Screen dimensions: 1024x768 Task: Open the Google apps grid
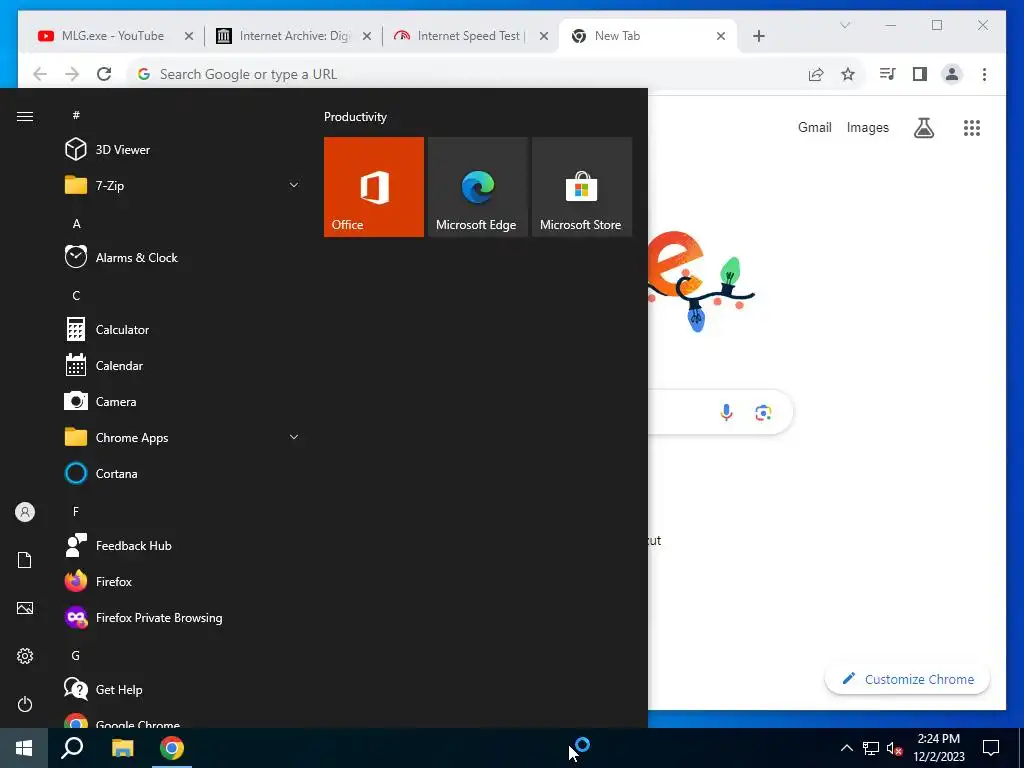(972, 128)
